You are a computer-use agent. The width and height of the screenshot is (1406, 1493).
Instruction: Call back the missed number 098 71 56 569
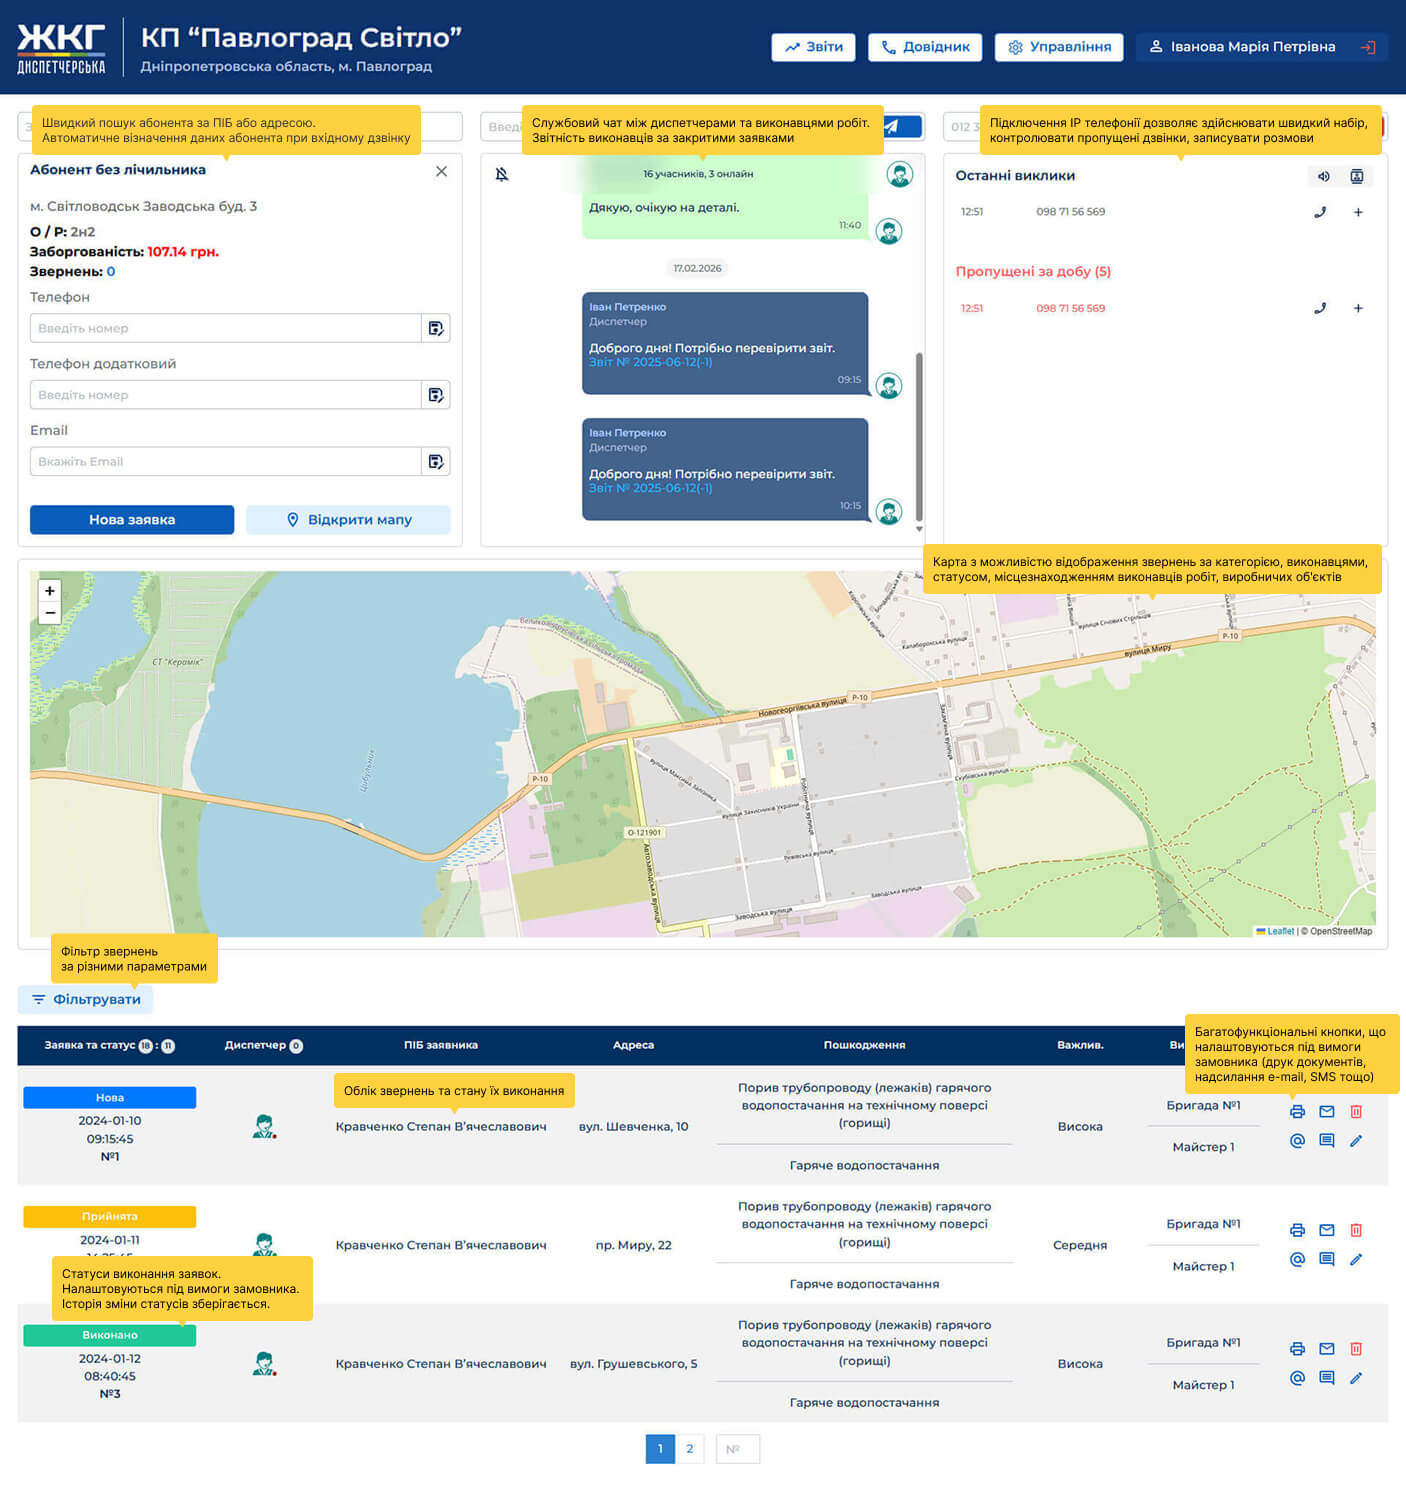point(1320,309)
